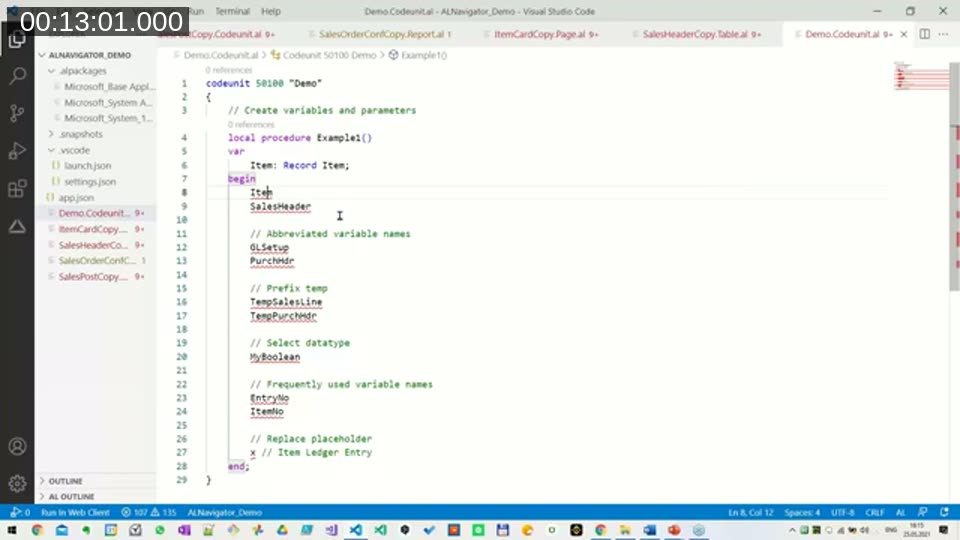Open settings.json in the explorer
Screen dimensions: 960x540
90,182
